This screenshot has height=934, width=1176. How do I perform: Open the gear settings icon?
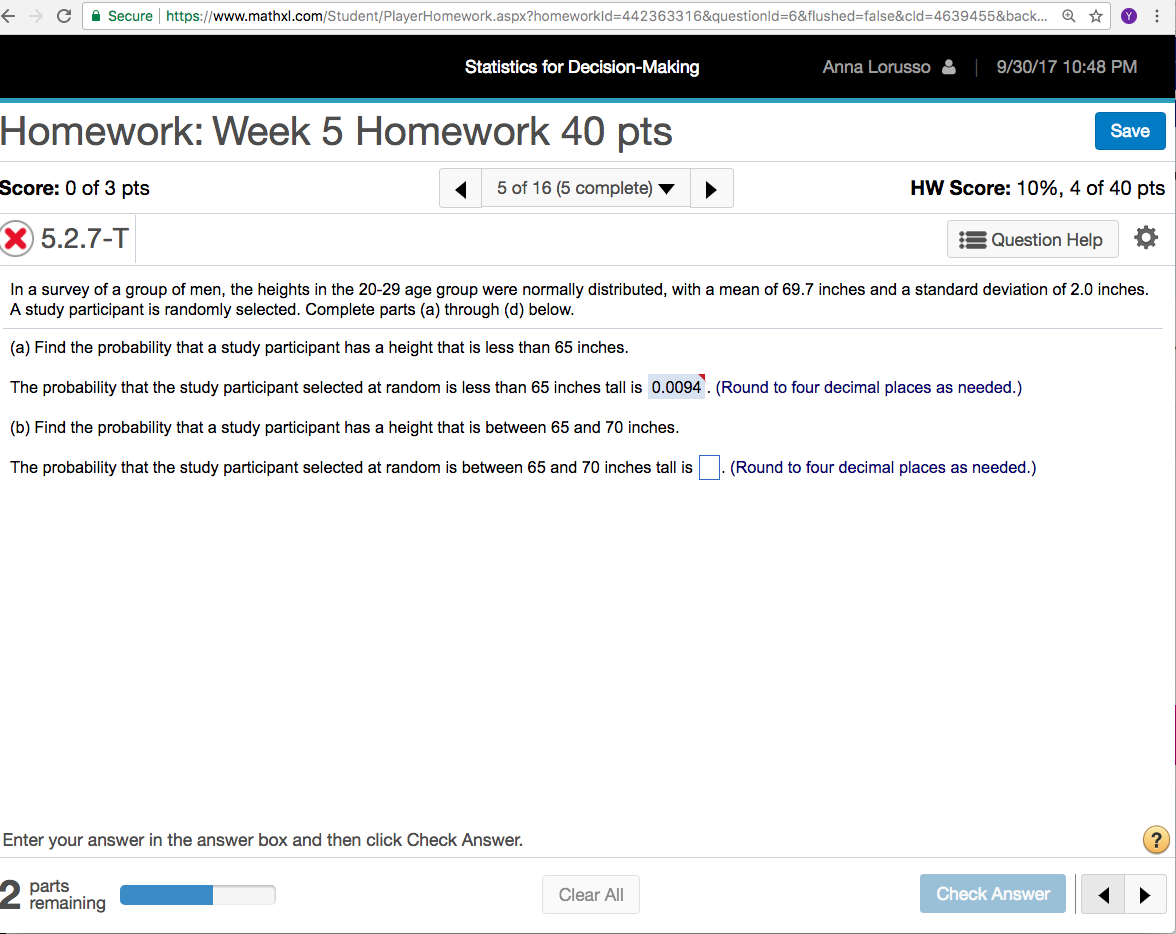1145,238
